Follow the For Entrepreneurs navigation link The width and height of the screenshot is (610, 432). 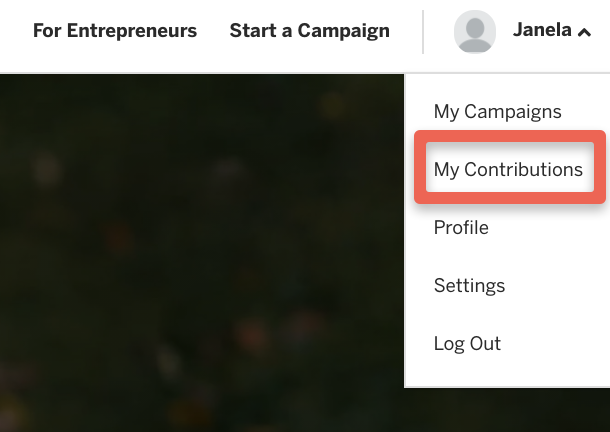click(x=115, y=30)
